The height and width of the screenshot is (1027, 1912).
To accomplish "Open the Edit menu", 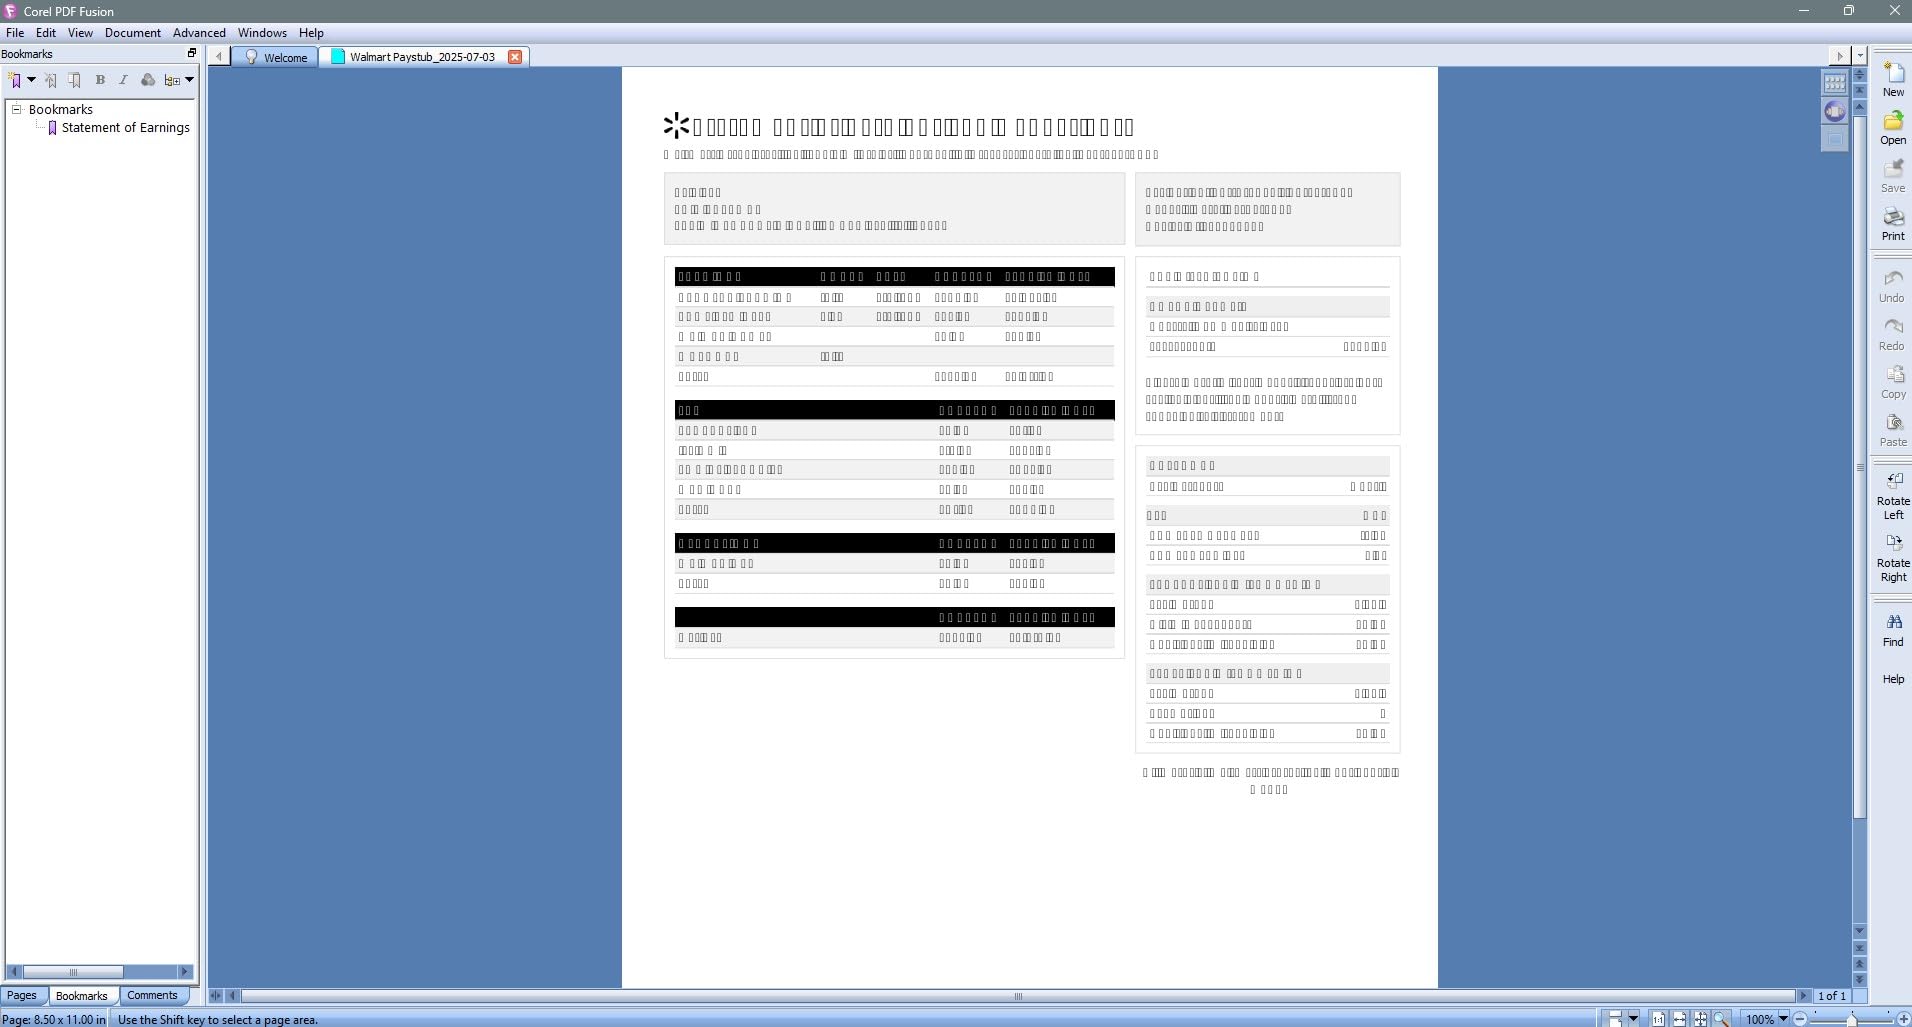I will [x=46, y=33].
